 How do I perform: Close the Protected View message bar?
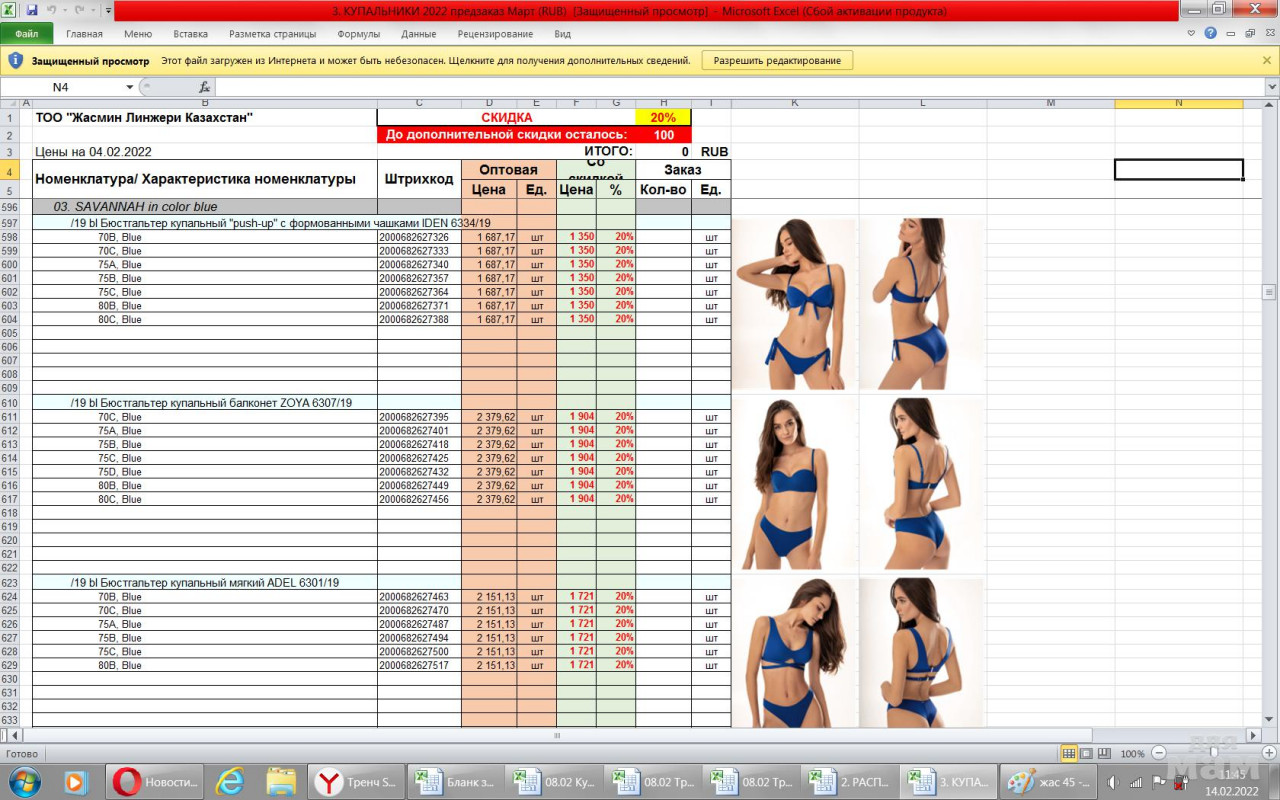click(x=1267, y=61)
